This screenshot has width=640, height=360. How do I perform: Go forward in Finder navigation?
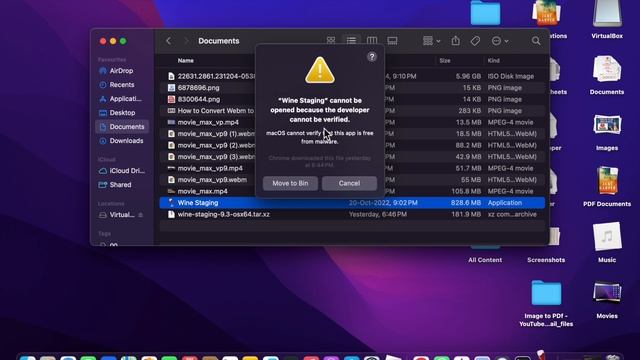pos(186,41)
